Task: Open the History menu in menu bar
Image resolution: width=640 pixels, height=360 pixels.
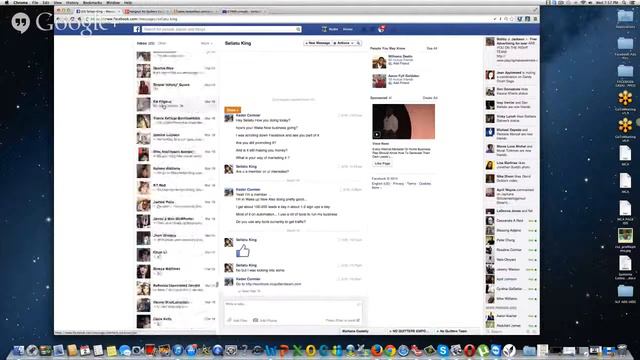Action: click(x=72, y=2)
